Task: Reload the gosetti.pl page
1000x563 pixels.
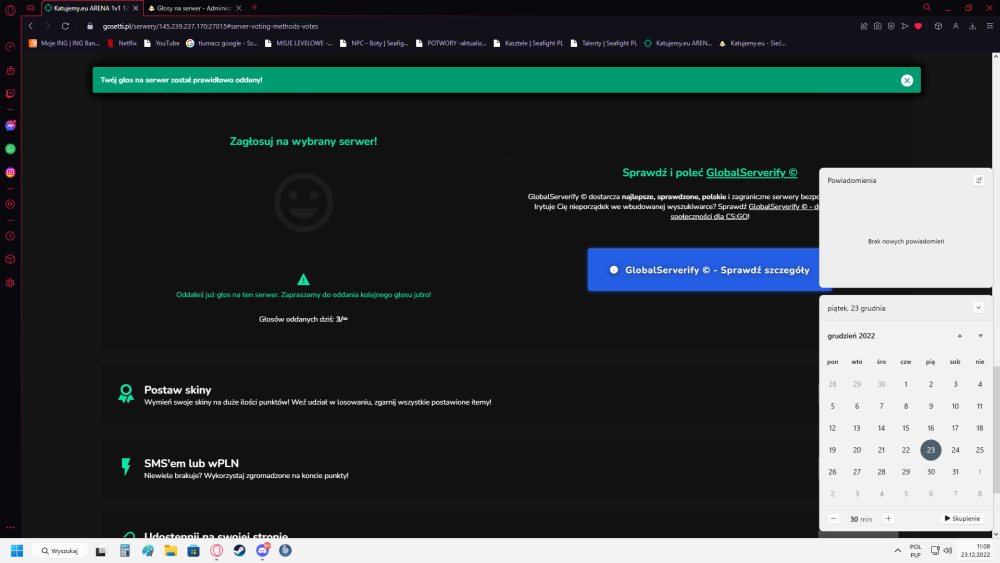Action: pos(65,26)
